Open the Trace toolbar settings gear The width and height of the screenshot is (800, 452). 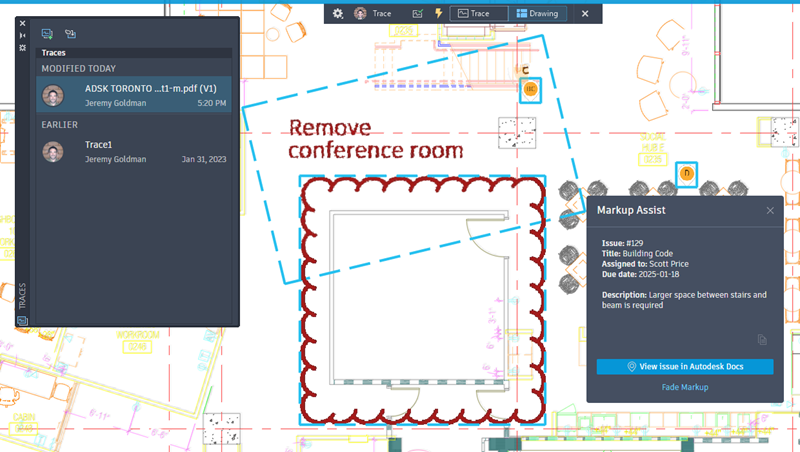click(338, 14)
